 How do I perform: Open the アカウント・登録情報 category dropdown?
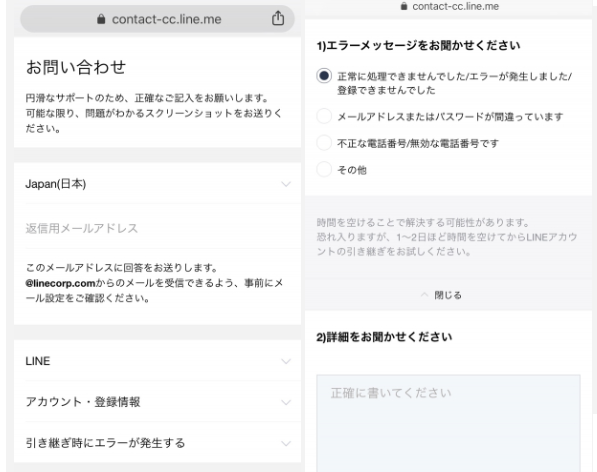click(x=158, y=402)
